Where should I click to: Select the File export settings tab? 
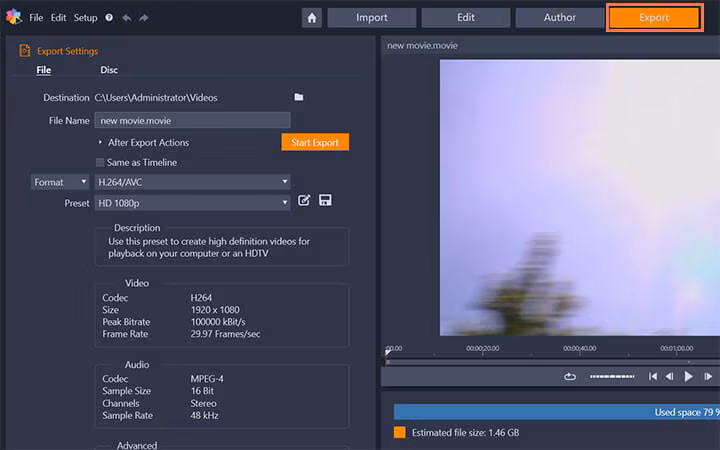(44, 70)
